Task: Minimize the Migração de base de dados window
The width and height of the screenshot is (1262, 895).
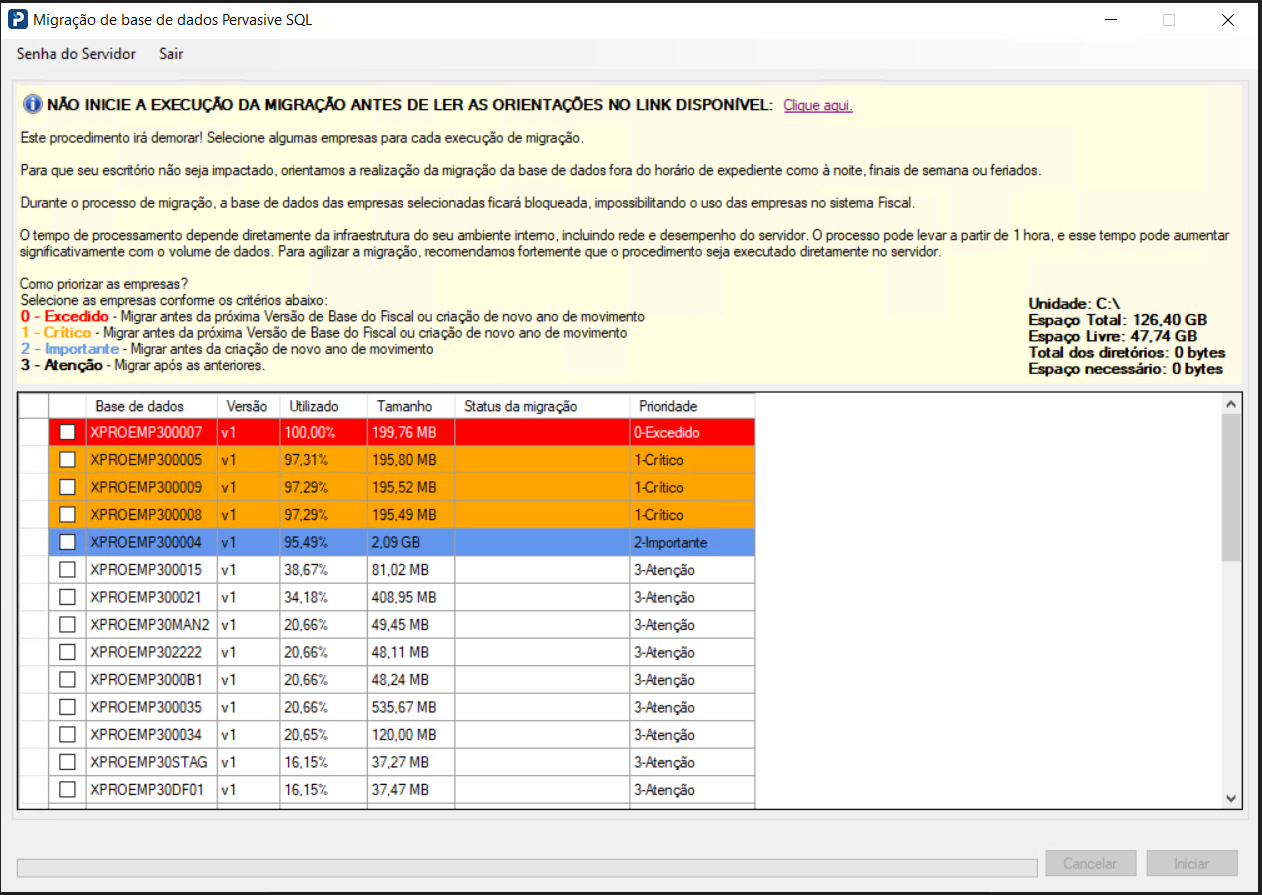Action: (x=1110, y=19)
